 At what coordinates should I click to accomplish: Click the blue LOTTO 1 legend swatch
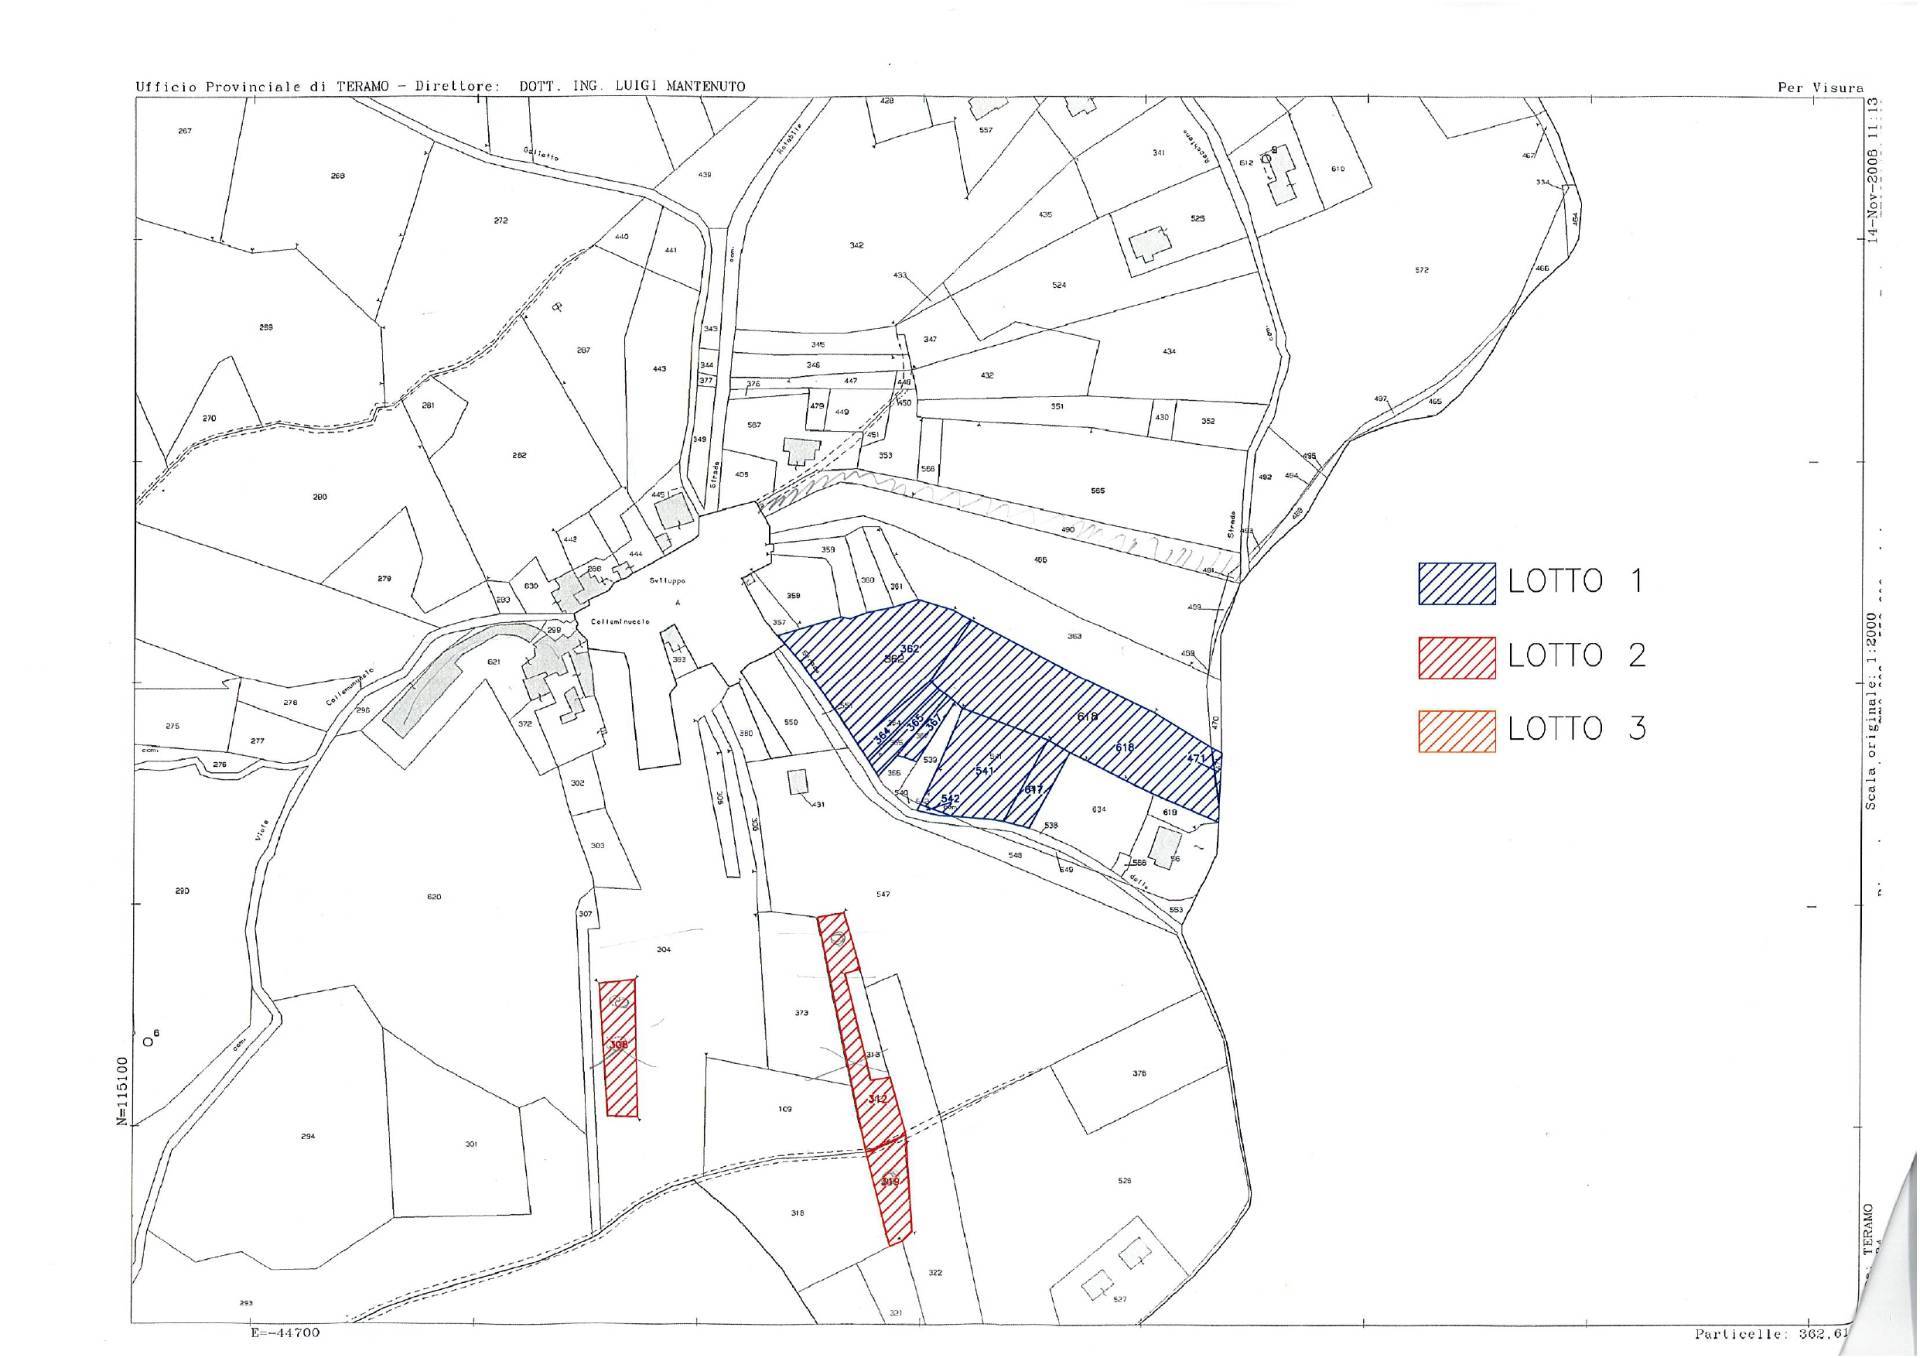coord(1456,584)
